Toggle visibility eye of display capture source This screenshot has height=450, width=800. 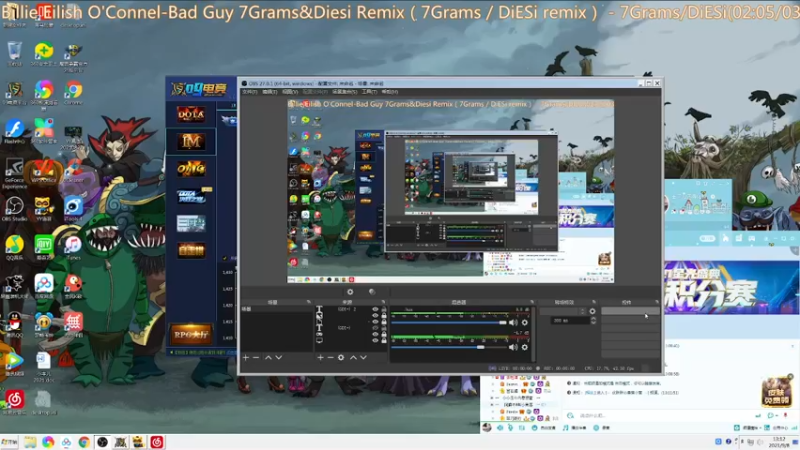pyautogui.click(x=376, y=340)
